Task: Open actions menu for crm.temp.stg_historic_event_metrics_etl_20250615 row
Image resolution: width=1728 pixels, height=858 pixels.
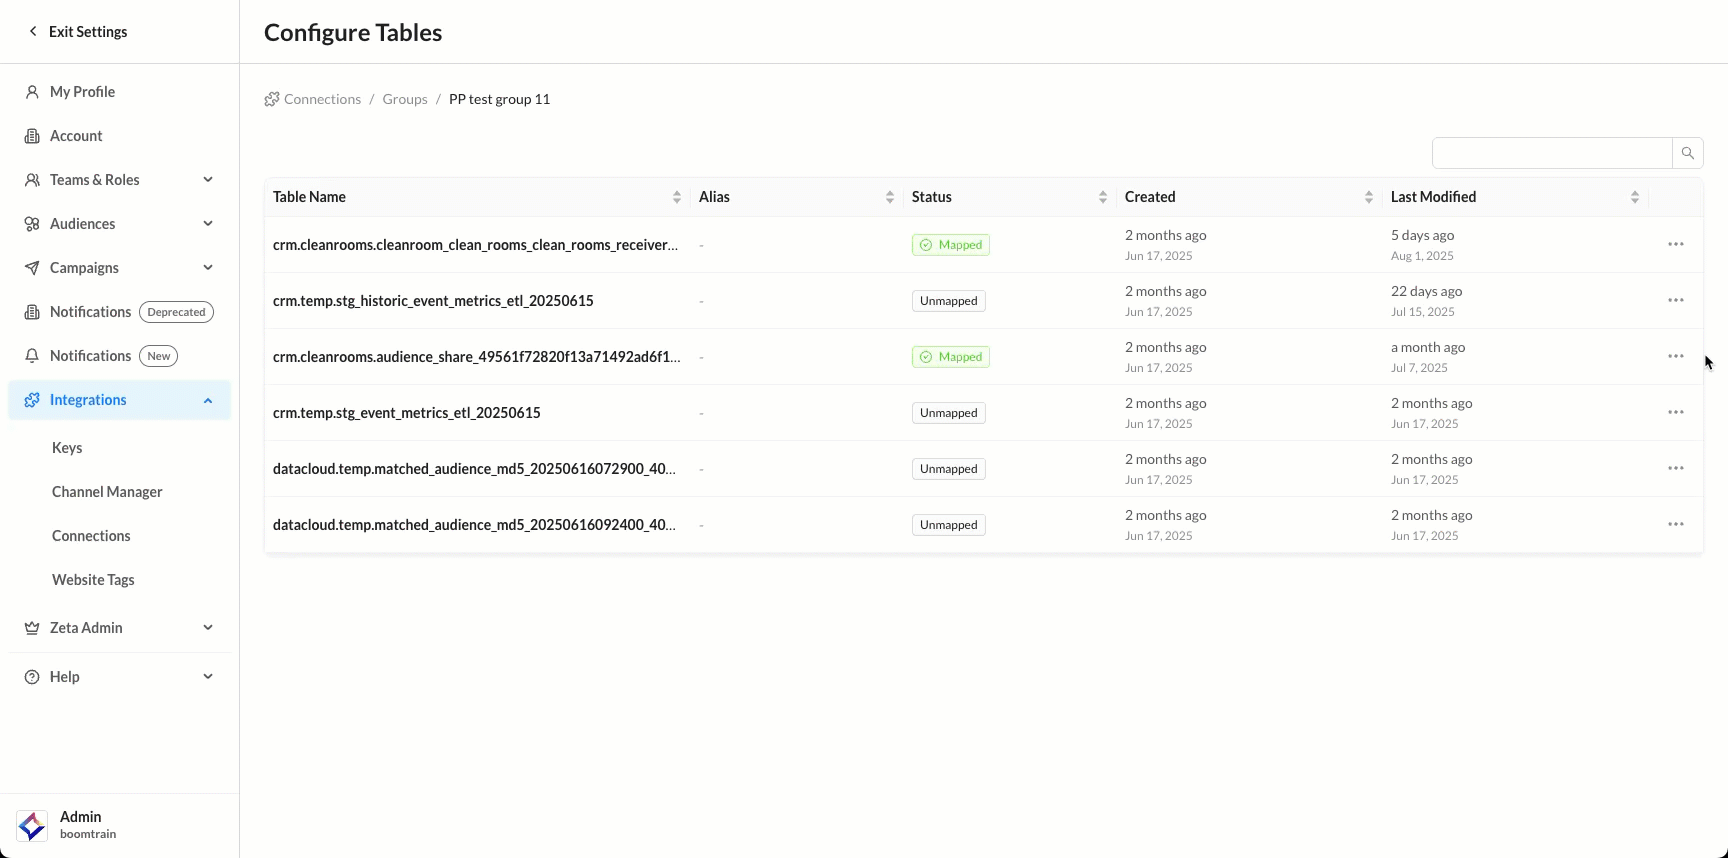Action: [1675, 301]
